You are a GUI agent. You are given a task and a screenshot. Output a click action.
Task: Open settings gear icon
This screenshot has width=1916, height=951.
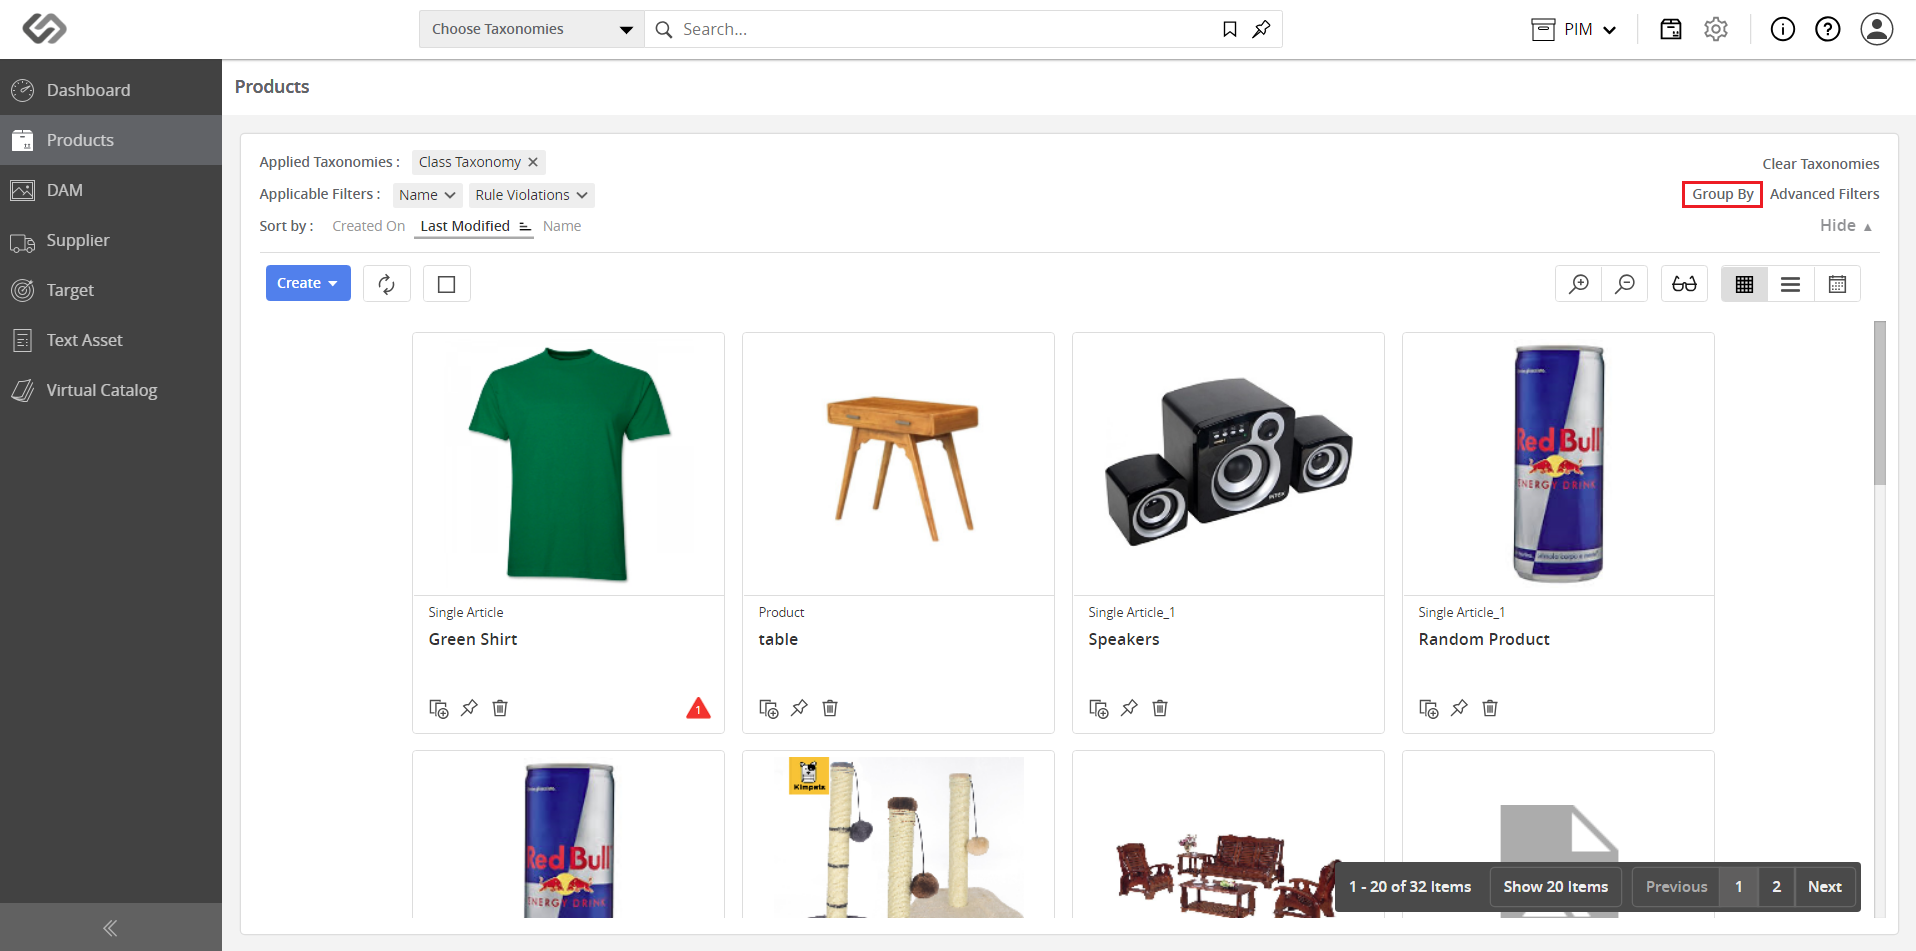click(x=1716, y=29)
